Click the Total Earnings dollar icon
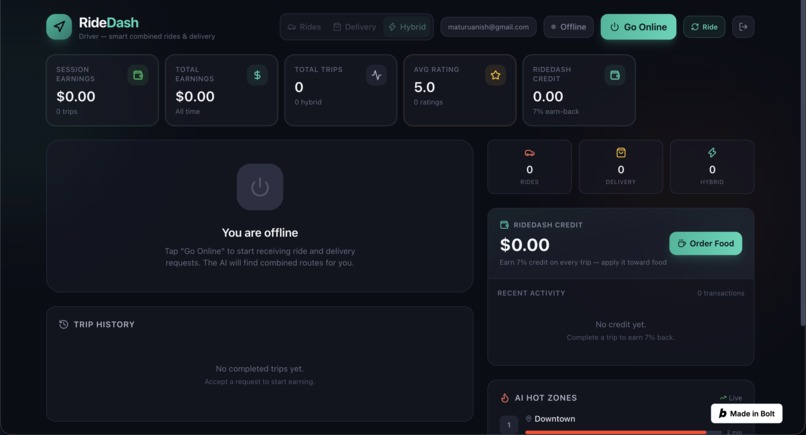The image size is (806, 435). (257, 75)
